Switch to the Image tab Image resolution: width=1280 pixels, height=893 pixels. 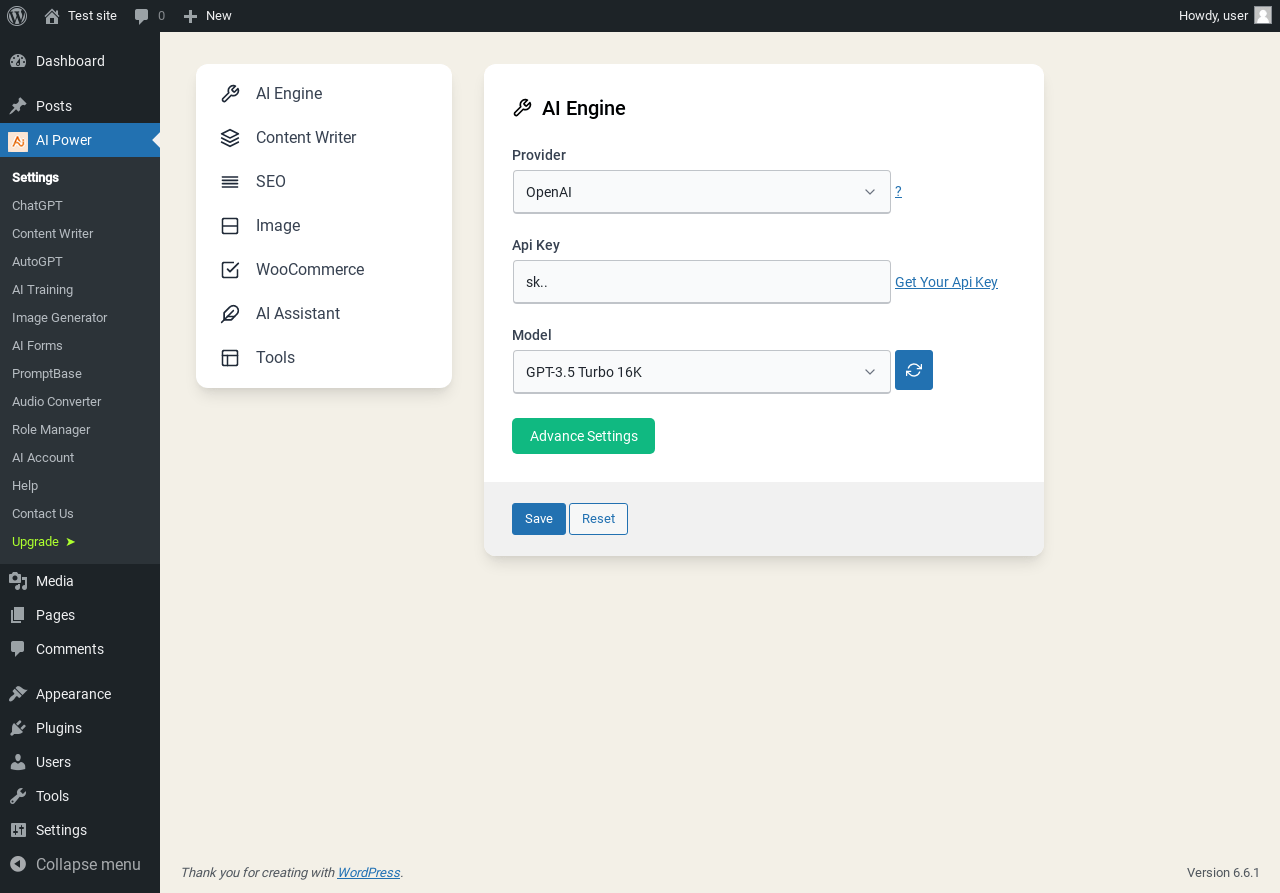[324, 226]
